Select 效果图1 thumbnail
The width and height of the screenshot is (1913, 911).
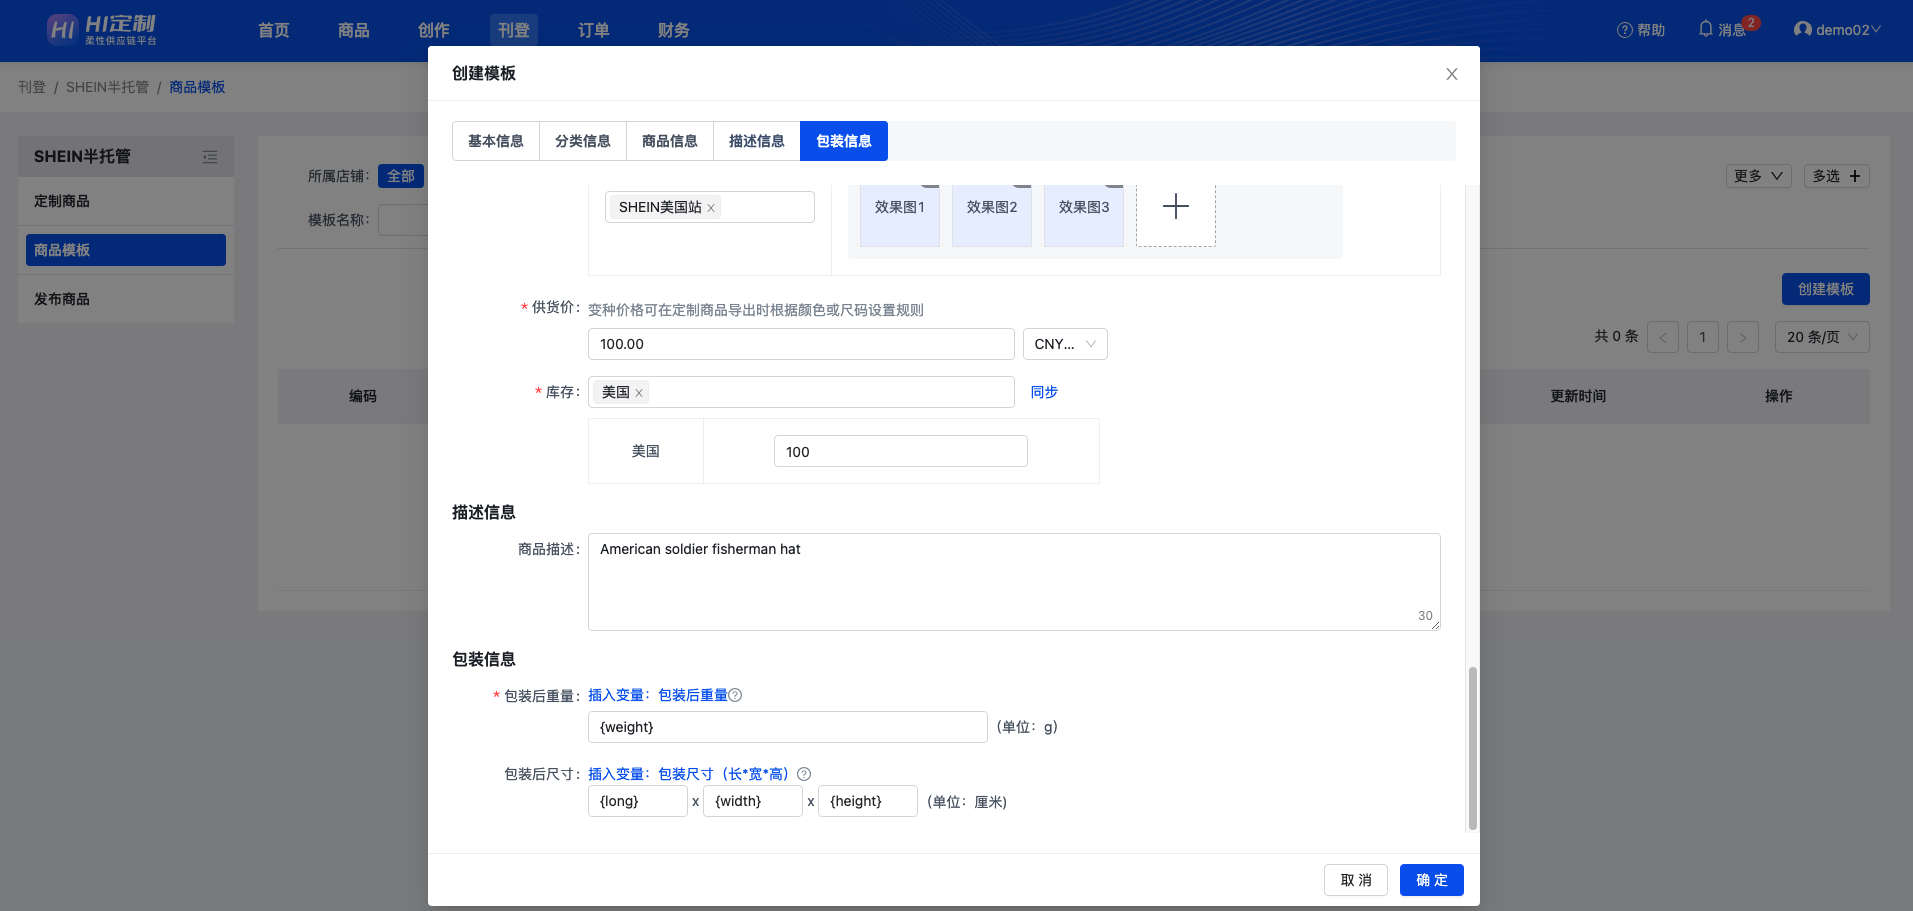900,215
